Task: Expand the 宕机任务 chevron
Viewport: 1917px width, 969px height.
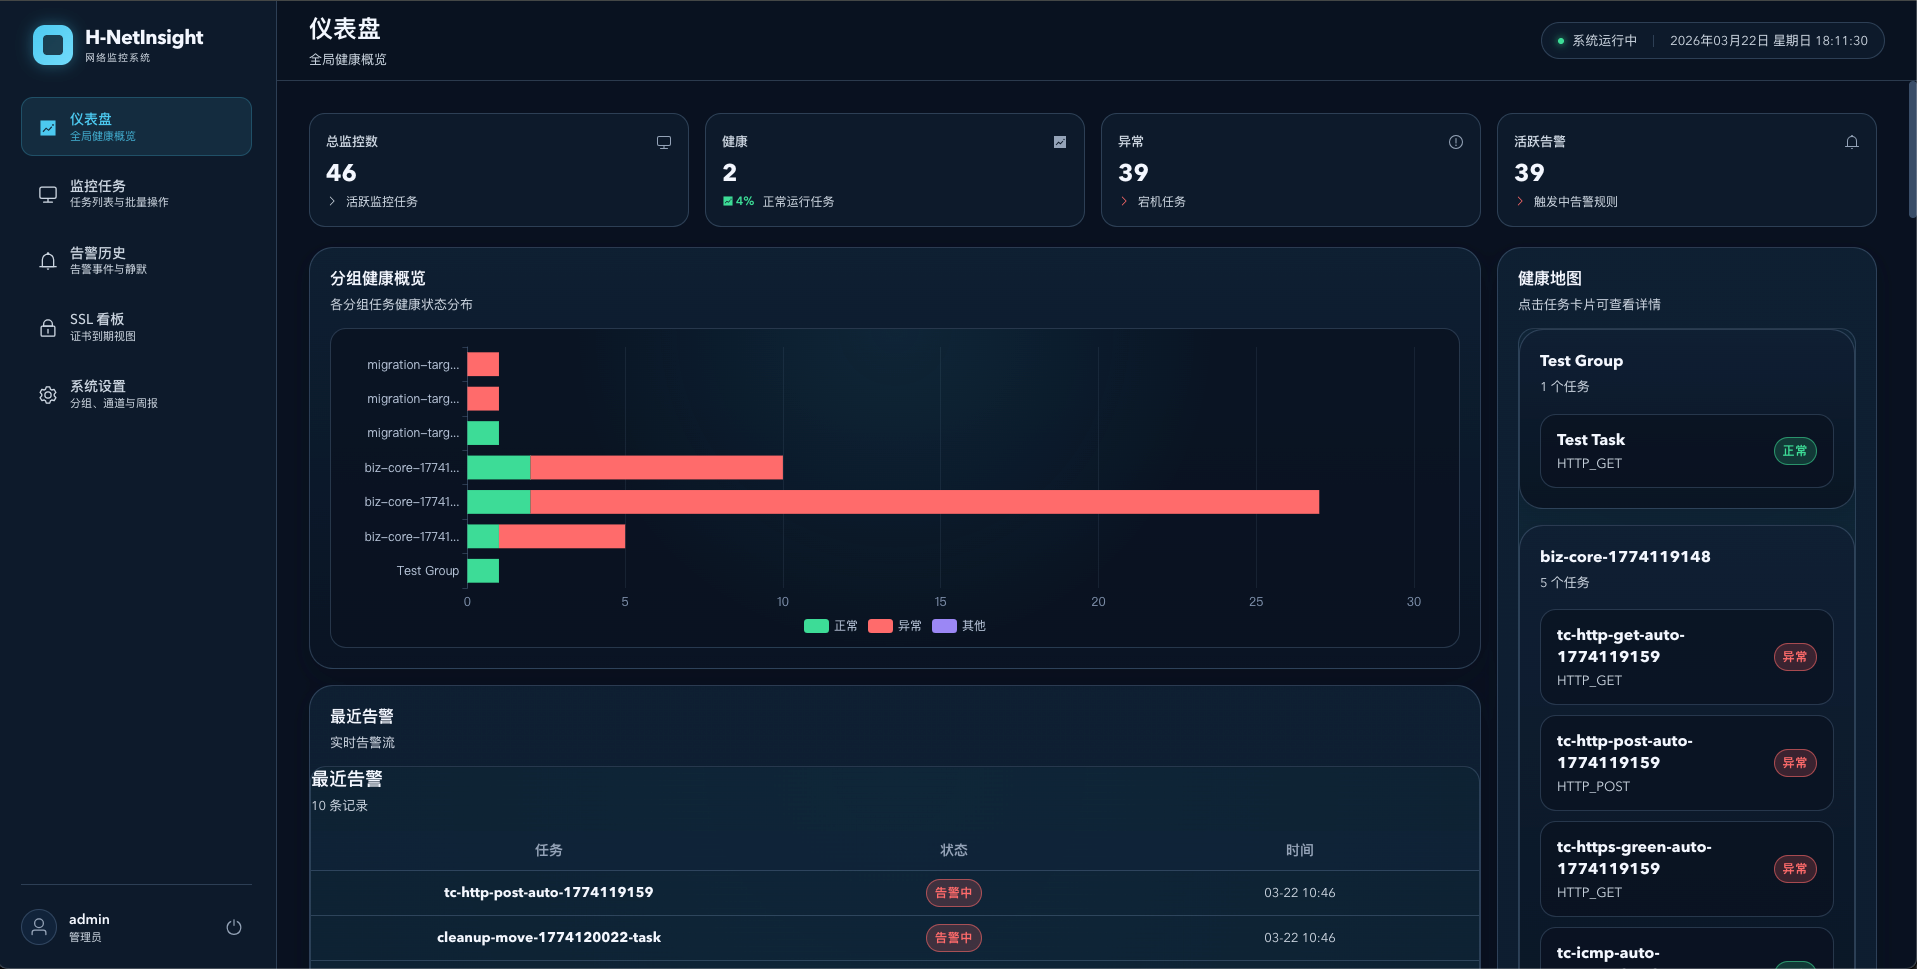Action: [1124, 201]
